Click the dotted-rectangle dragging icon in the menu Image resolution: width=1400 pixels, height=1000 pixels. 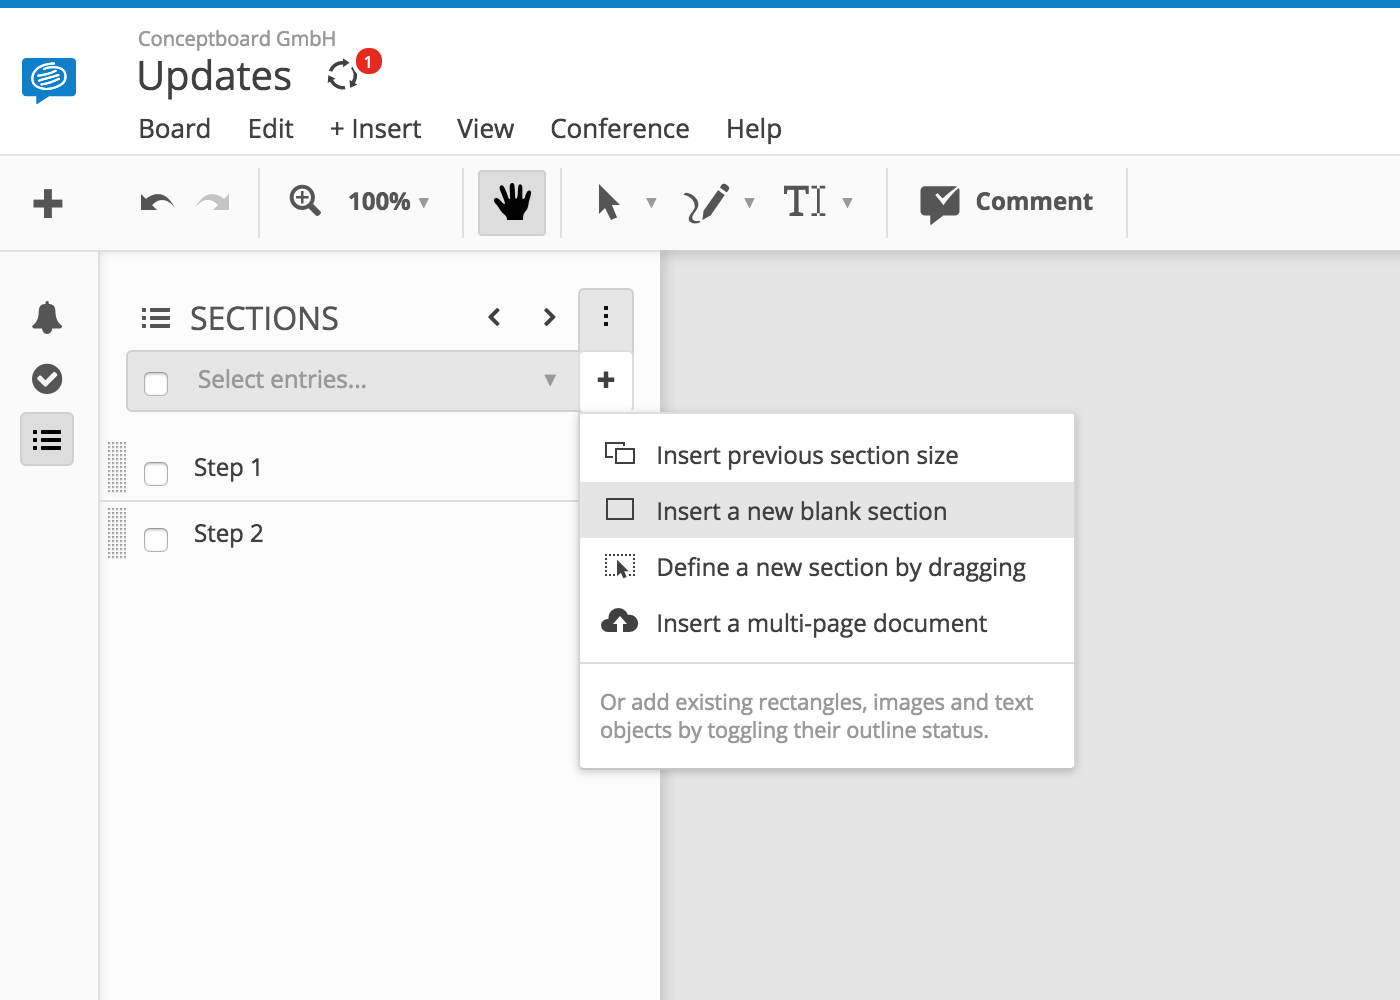[x=620, y=567]
